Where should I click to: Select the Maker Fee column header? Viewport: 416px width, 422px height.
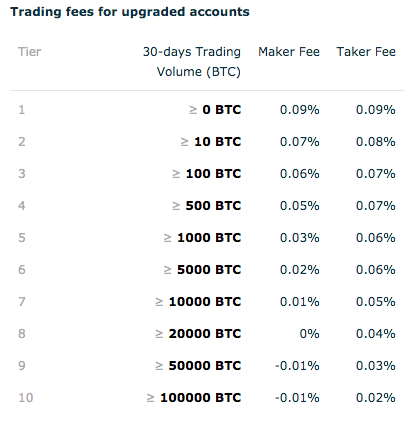pyautogui.click(x=289, y=52)
